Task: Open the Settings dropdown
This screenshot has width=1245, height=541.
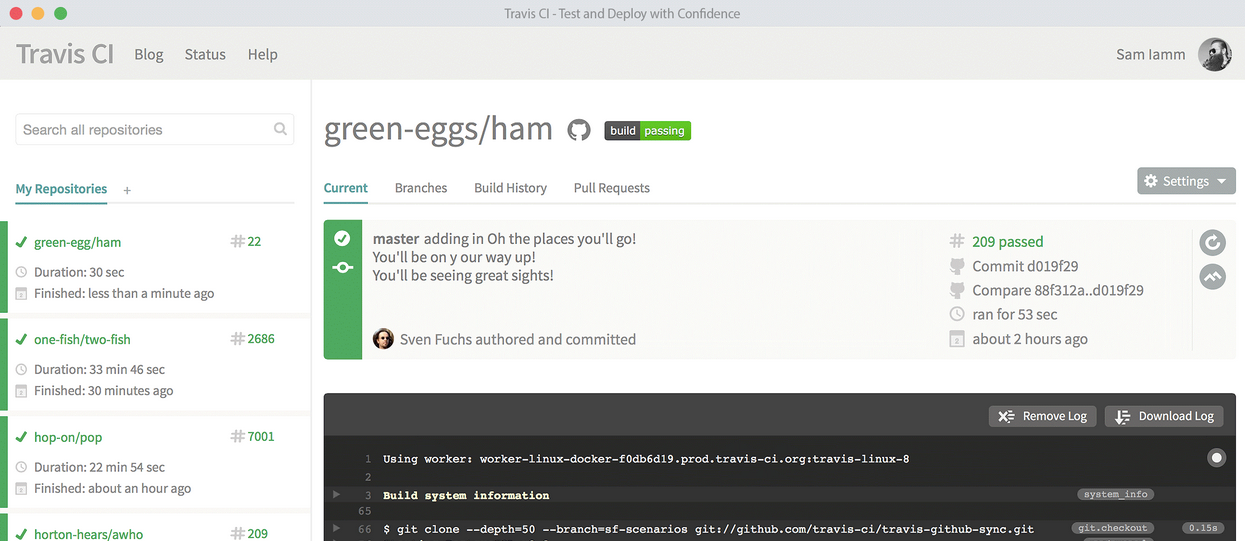Action: [x=1186, y=181]
